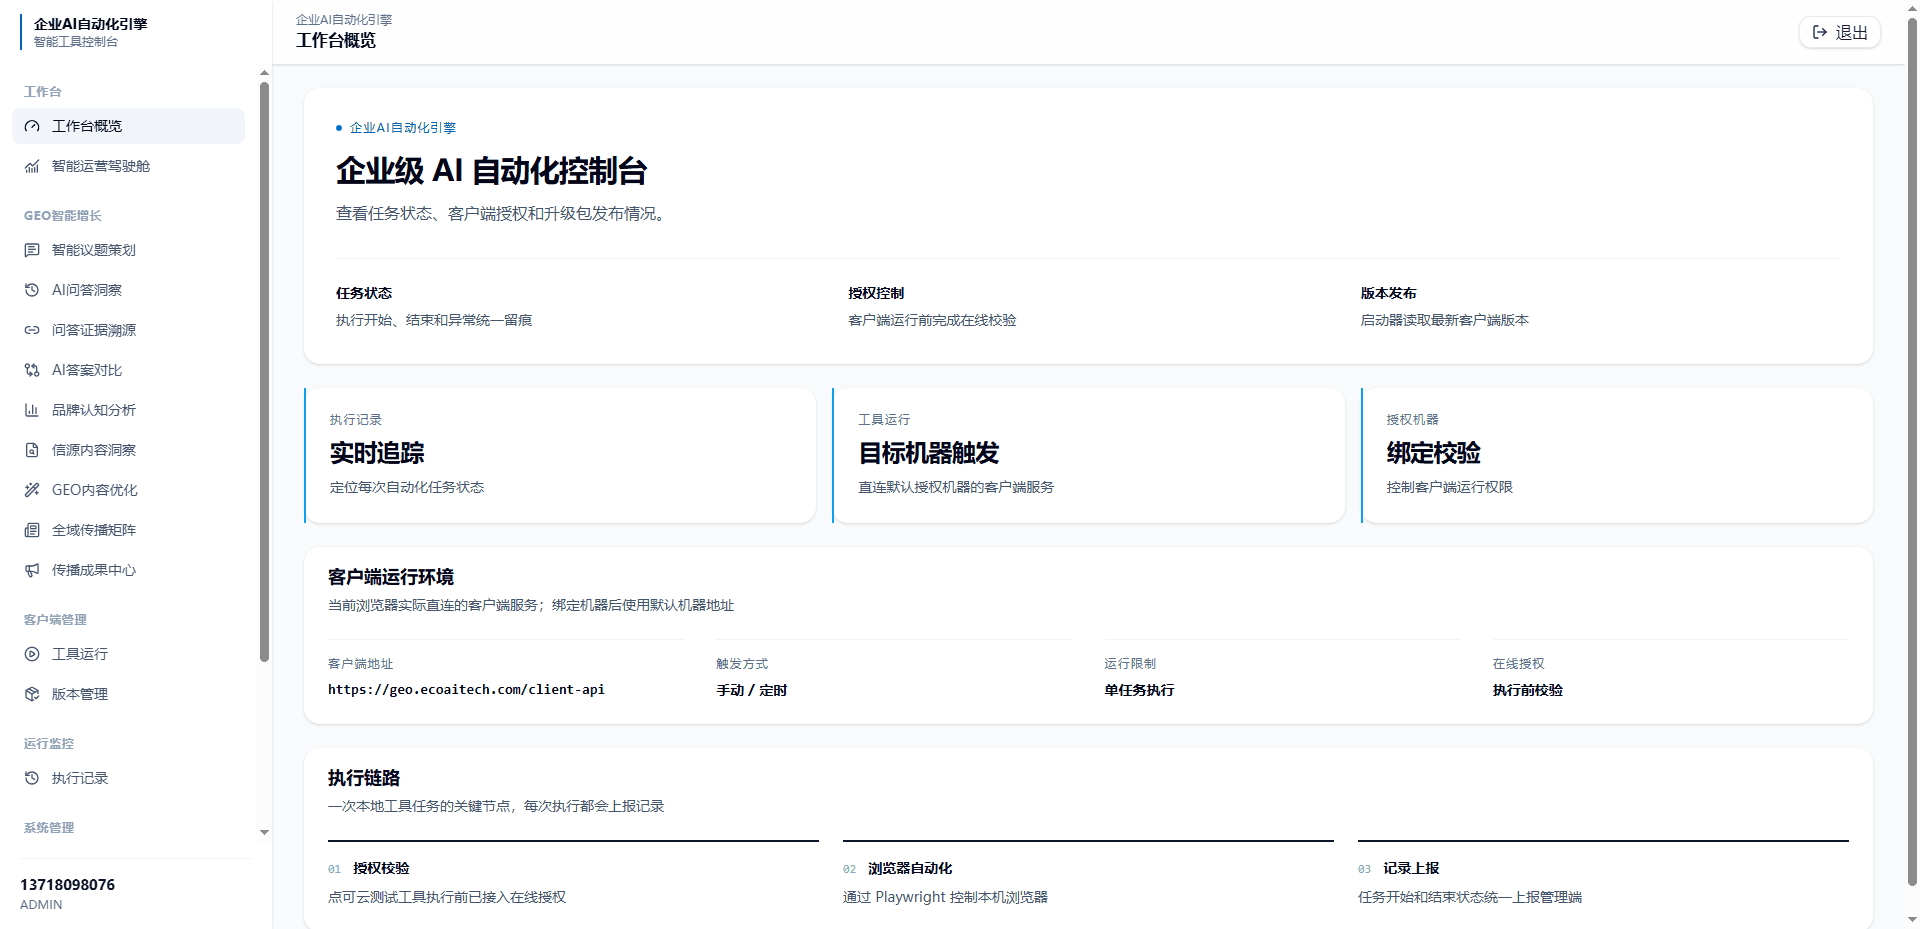Open 工具运行 under 客户端管理
Screen dimensions: 1920x929
(x=128, y=654)
